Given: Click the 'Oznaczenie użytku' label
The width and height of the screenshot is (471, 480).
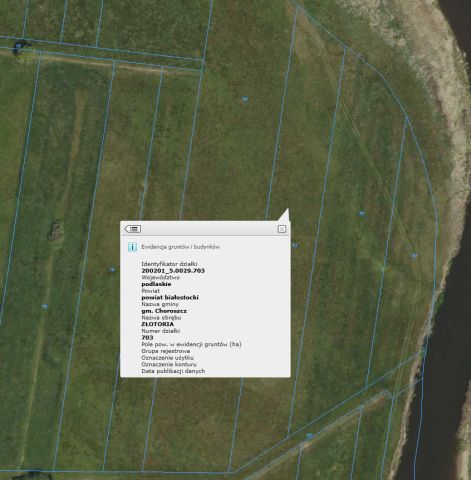Looking at the screenshot, I should pyautogui.click(x=168, y=358).
